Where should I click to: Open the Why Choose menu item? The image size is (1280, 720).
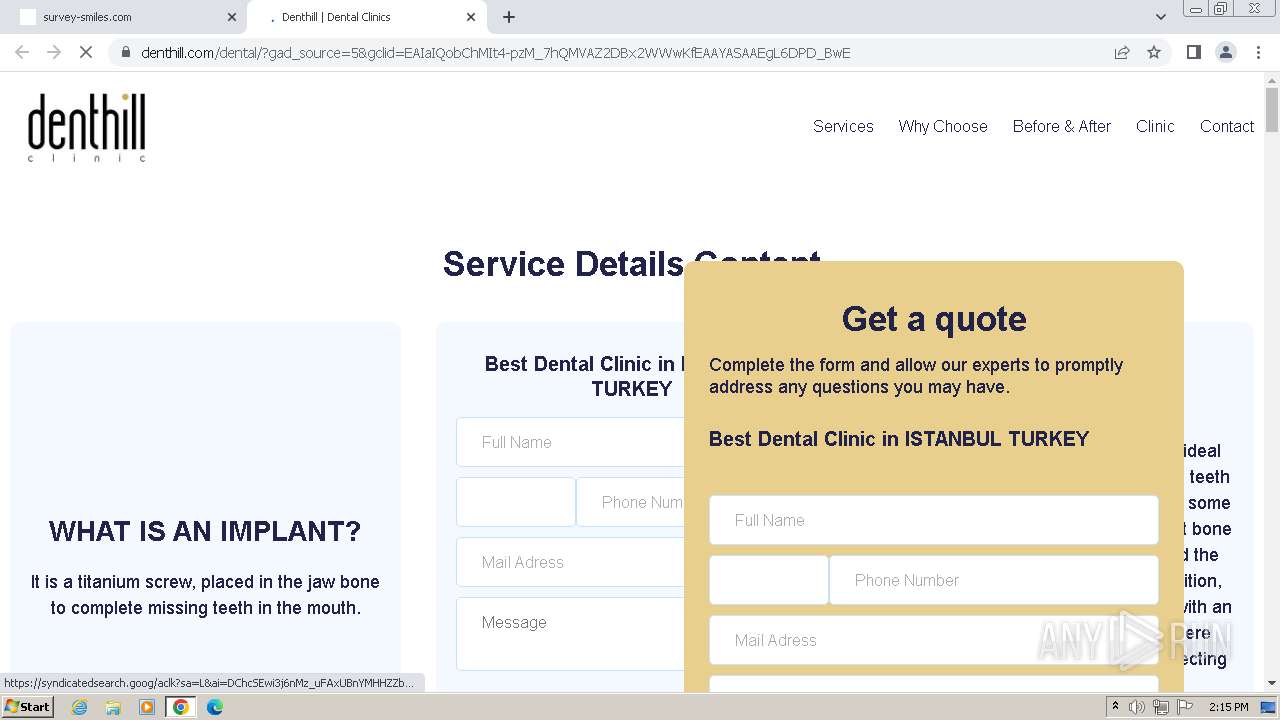[943, 126]
